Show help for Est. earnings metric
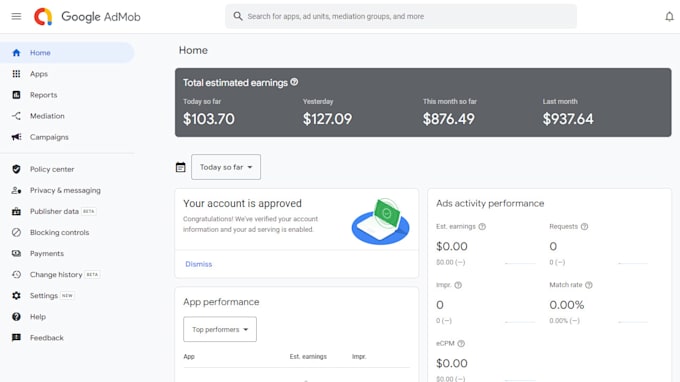Image resolution: width=680 pixels, height=382 pixels. pyautogui.click(x=482, y=227)
